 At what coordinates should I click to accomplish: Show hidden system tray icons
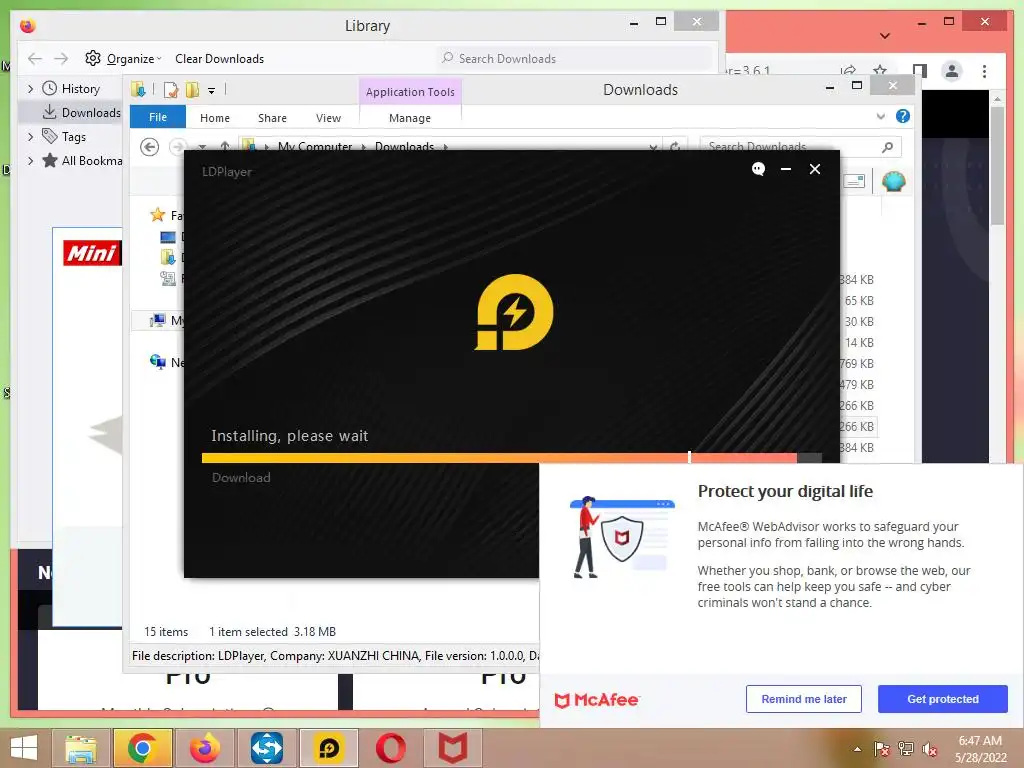857,749
